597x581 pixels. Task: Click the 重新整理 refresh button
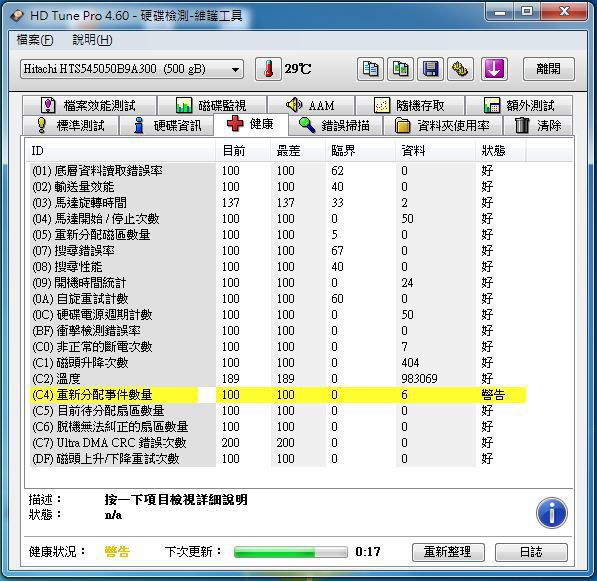pyautogui.click(x=448, y=552)
